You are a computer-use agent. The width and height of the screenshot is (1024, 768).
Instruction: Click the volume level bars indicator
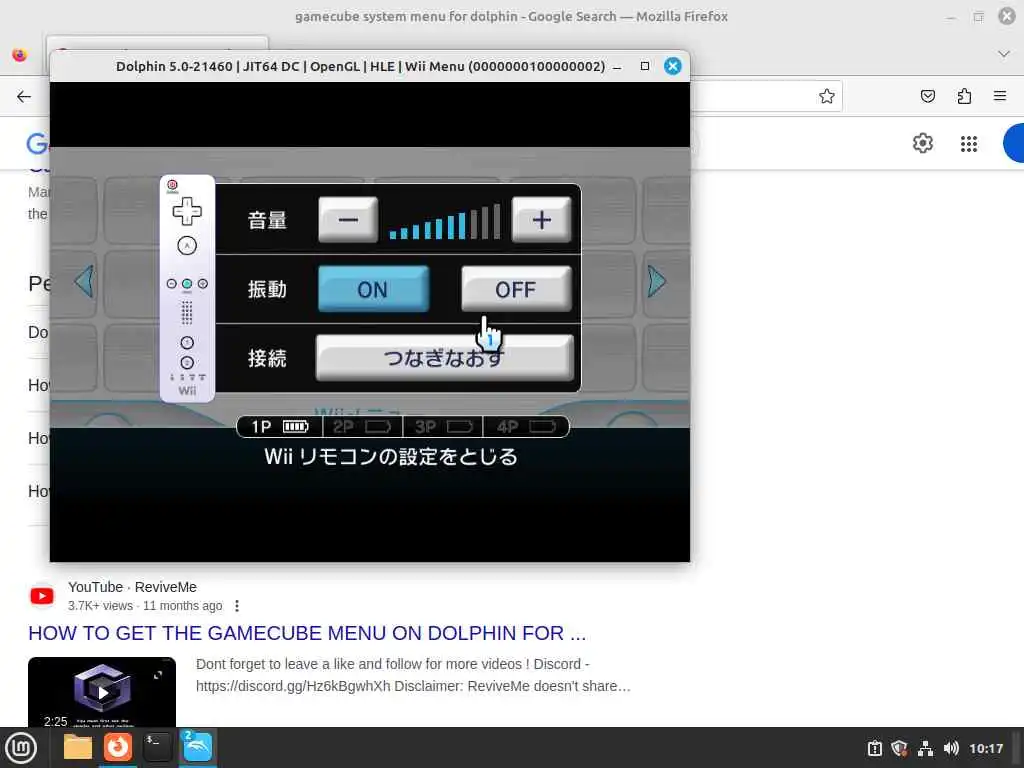(445, 221)
